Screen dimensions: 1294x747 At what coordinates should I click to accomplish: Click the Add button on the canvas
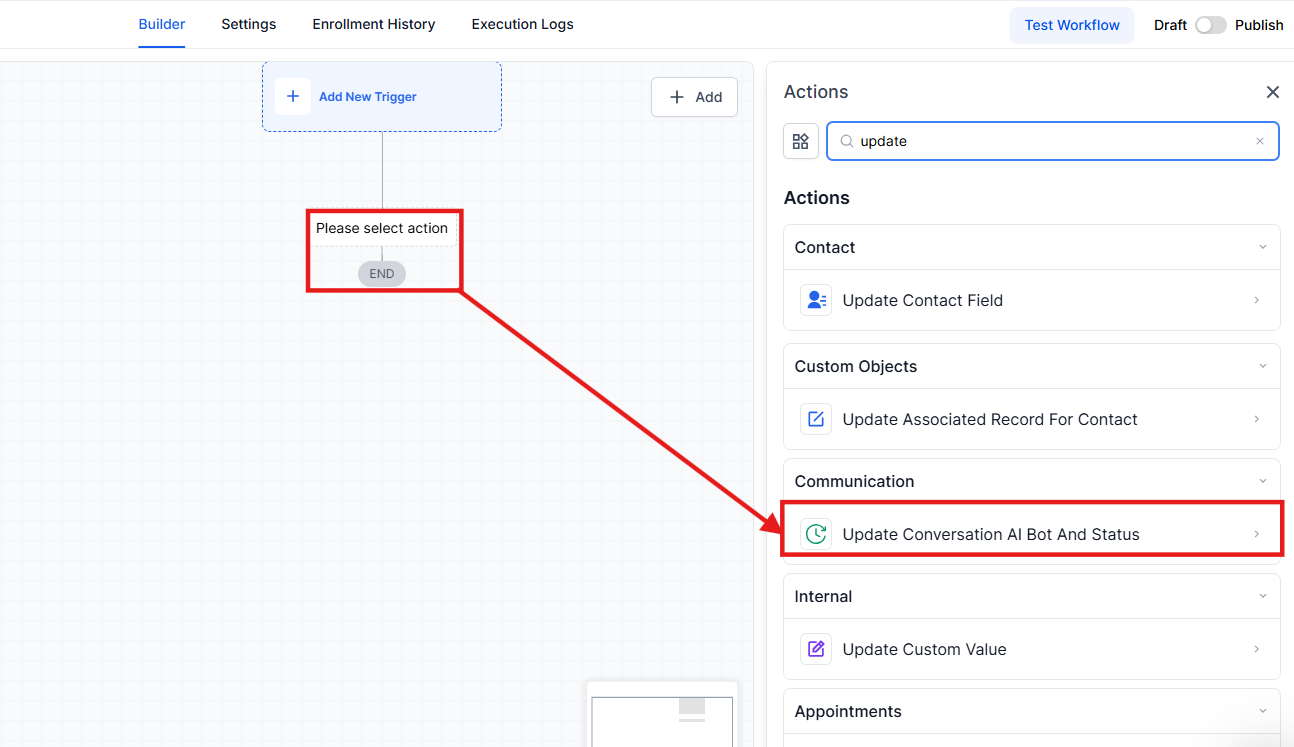pyautogui.click(x=694, y=97)
